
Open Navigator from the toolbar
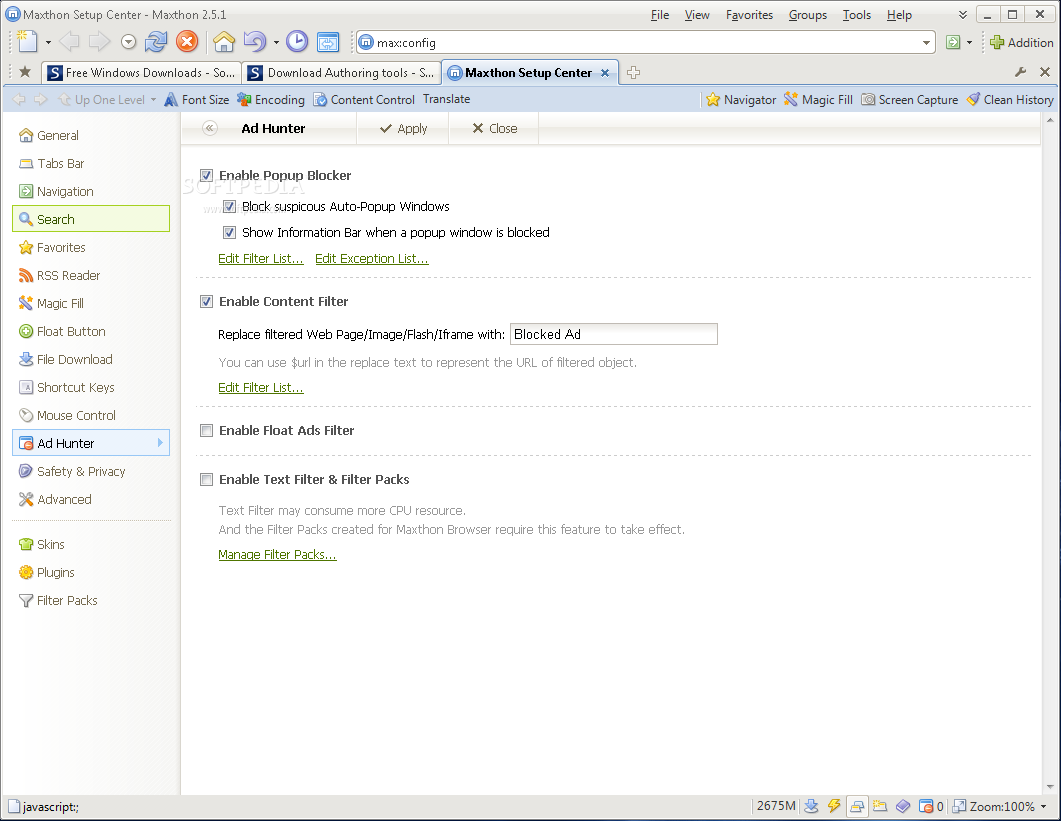[x=741, y=99]
